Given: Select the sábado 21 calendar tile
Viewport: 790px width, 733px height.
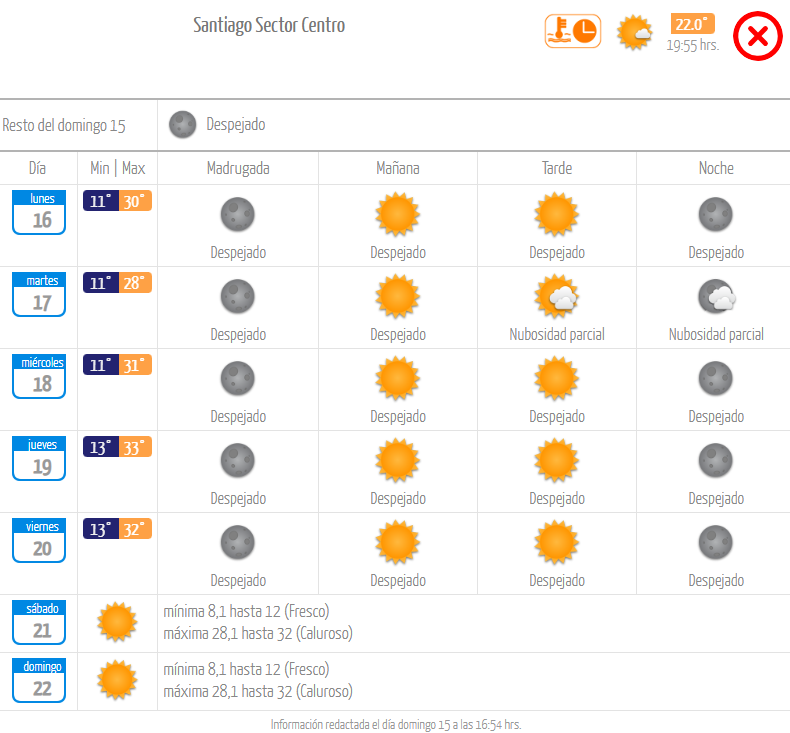Looking at the screenshot, I should [39, 622].
